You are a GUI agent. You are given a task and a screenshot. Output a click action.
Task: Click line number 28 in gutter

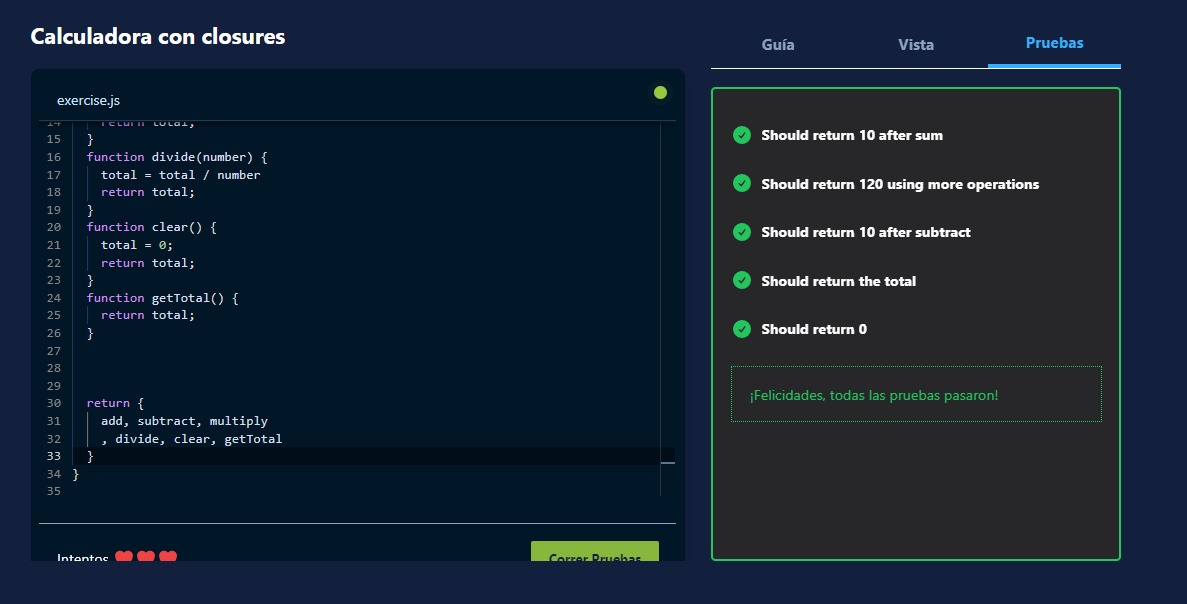point(53,368)
